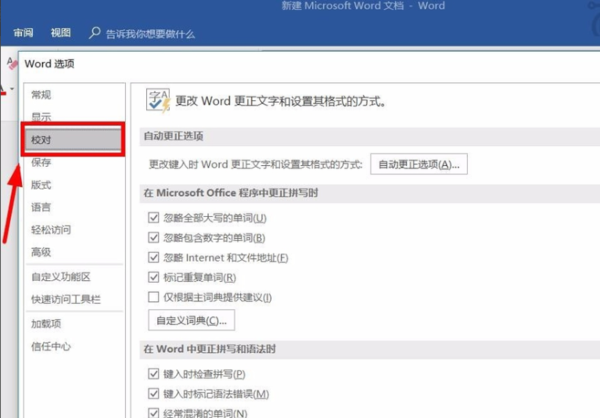Enable 仅根据主词典提供建议 checkbox

point(153,297)
